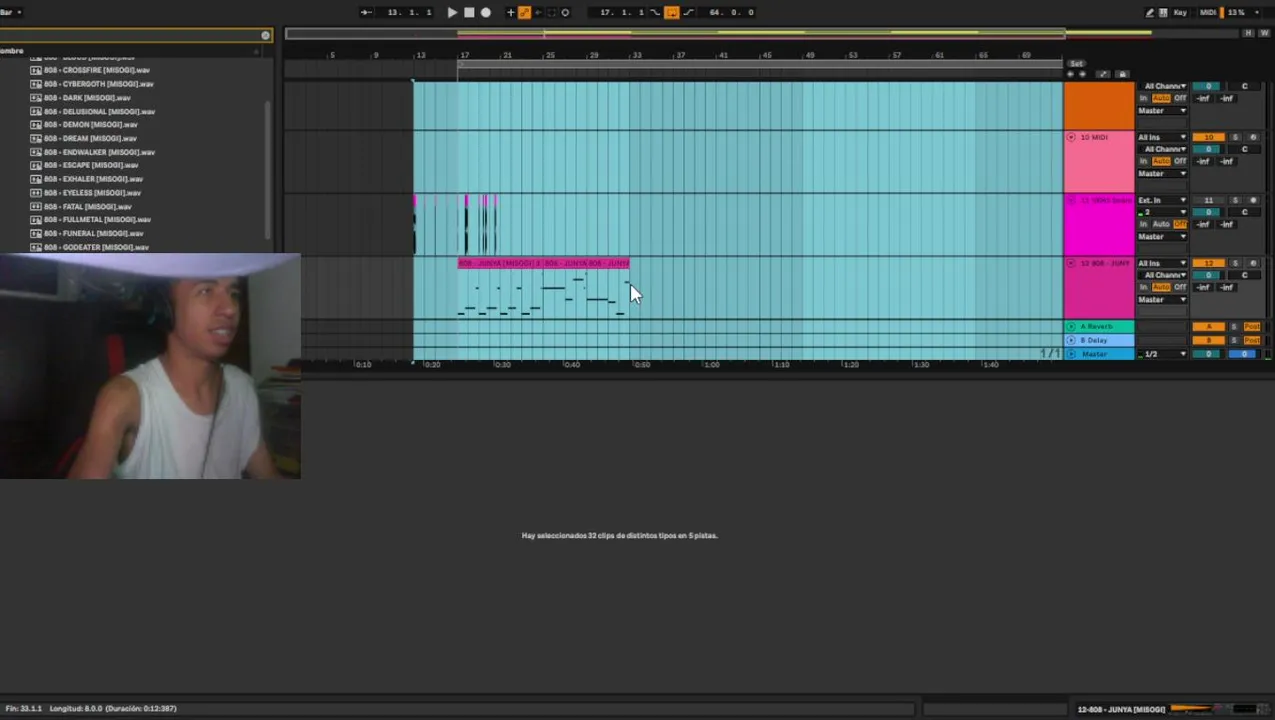Toggle the Punch-Out switch
This screenshot has height=720, width=1275.
[688, 12]
